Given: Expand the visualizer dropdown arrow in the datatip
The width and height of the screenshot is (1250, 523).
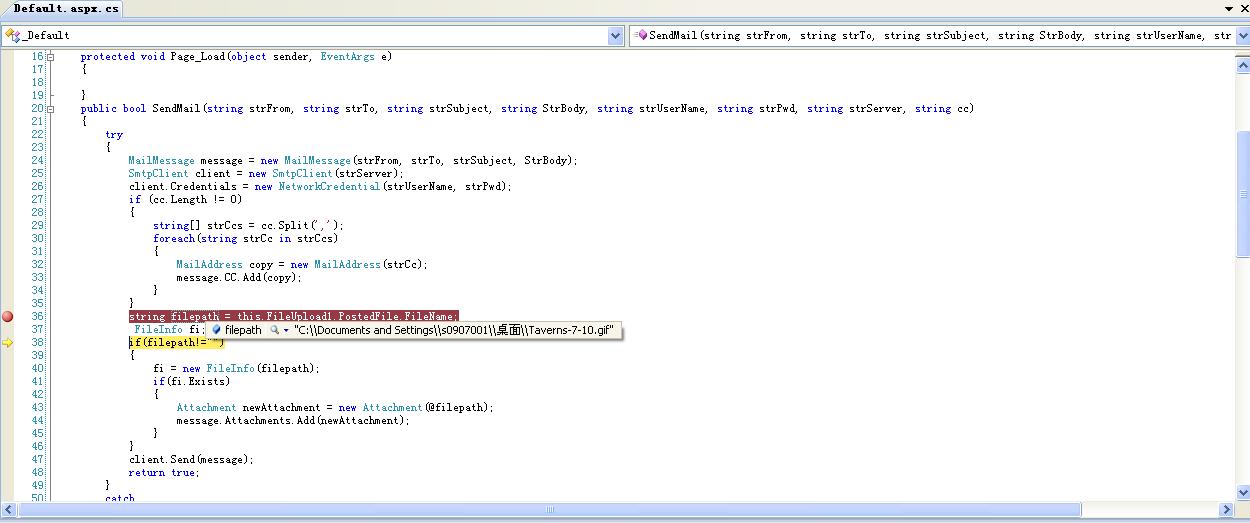Looking at the screenshot, I should coord(286,330).
